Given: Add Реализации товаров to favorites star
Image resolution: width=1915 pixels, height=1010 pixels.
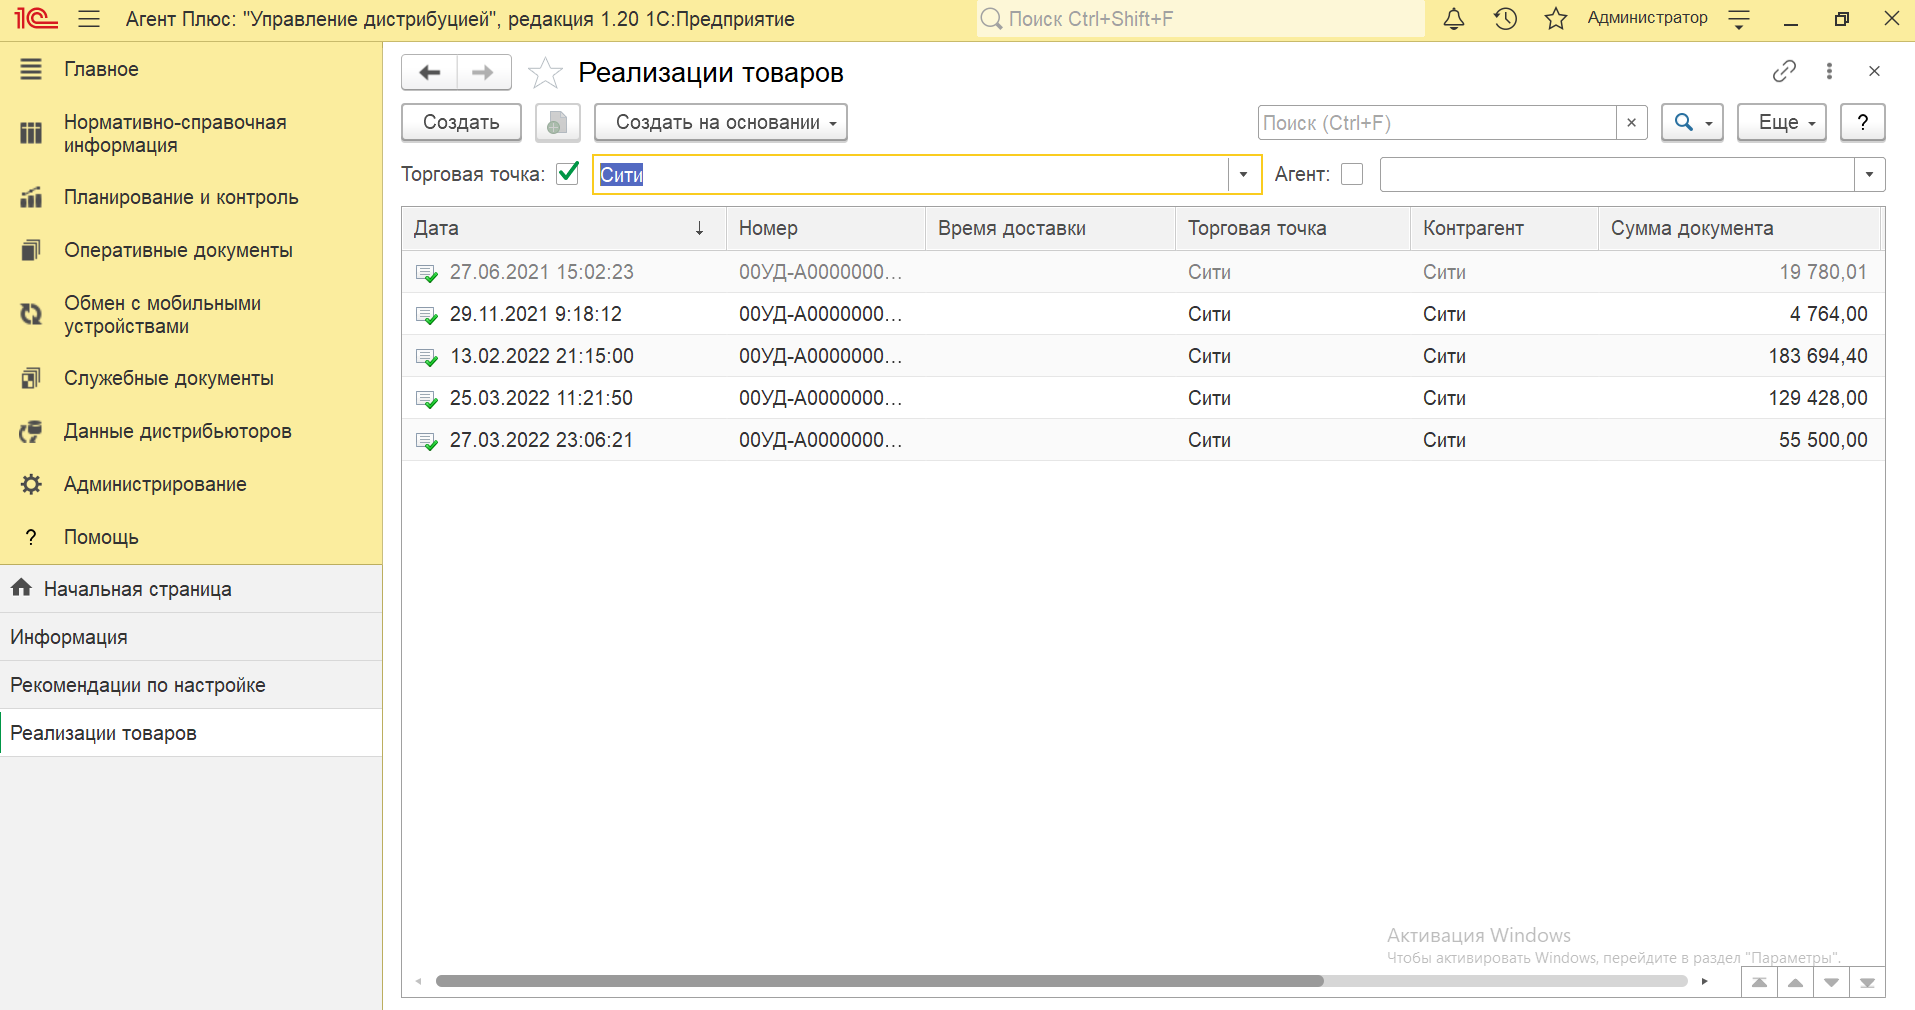Looking at the screenshot, I should coord(545,73).
